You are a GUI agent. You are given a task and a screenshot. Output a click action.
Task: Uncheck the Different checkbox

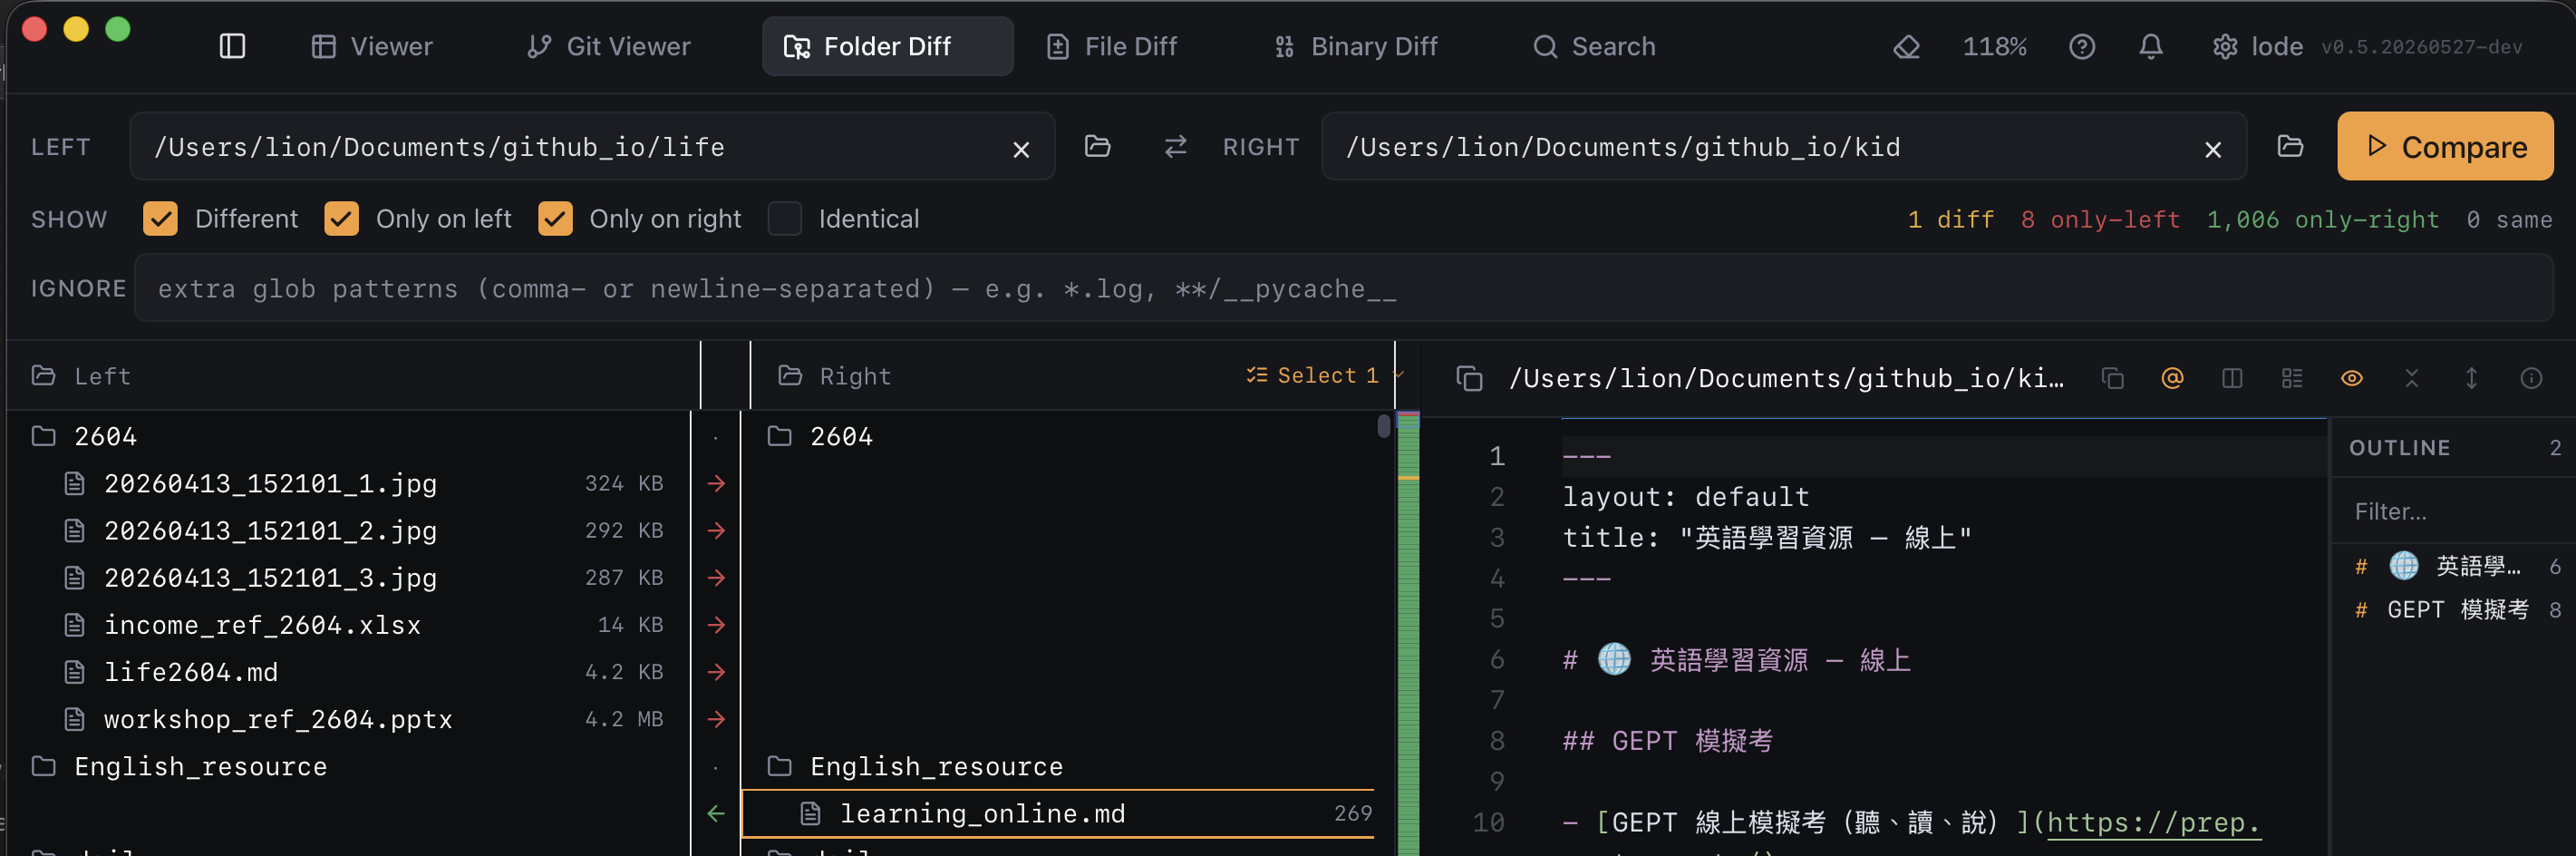point(160,218)
